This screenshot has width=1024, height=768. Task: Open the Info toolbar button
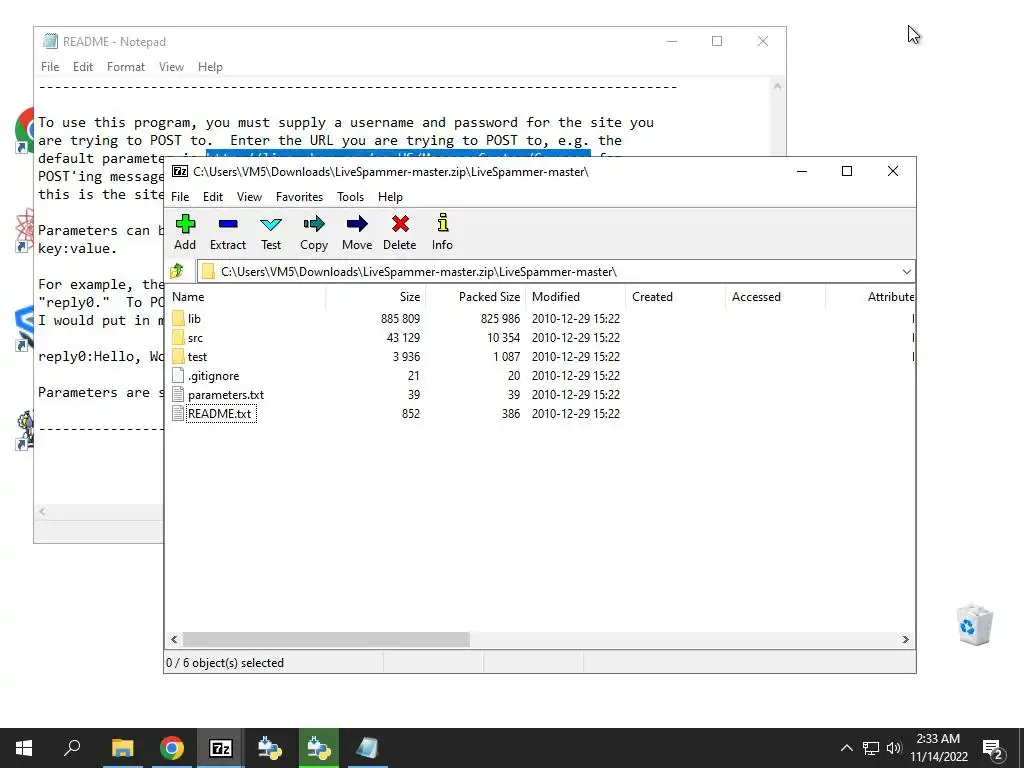[443, 223]
